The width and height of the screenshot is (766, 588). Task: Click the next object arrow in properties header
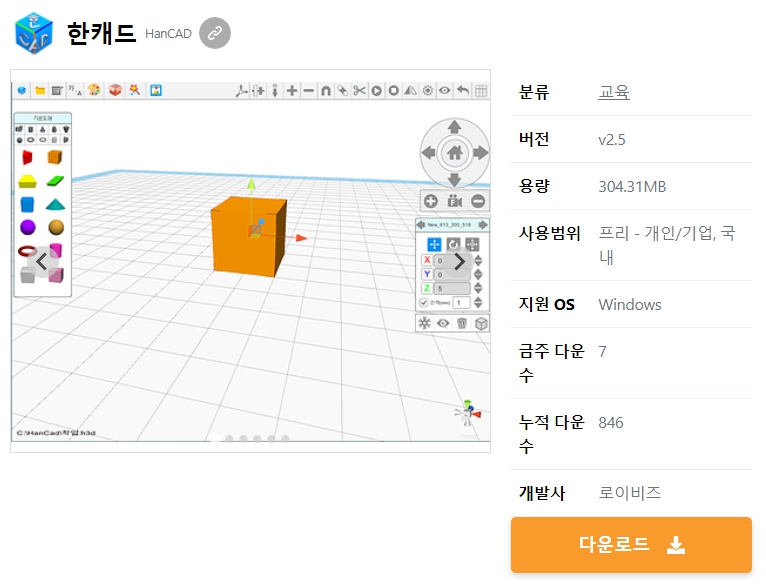tap(483, 225)
